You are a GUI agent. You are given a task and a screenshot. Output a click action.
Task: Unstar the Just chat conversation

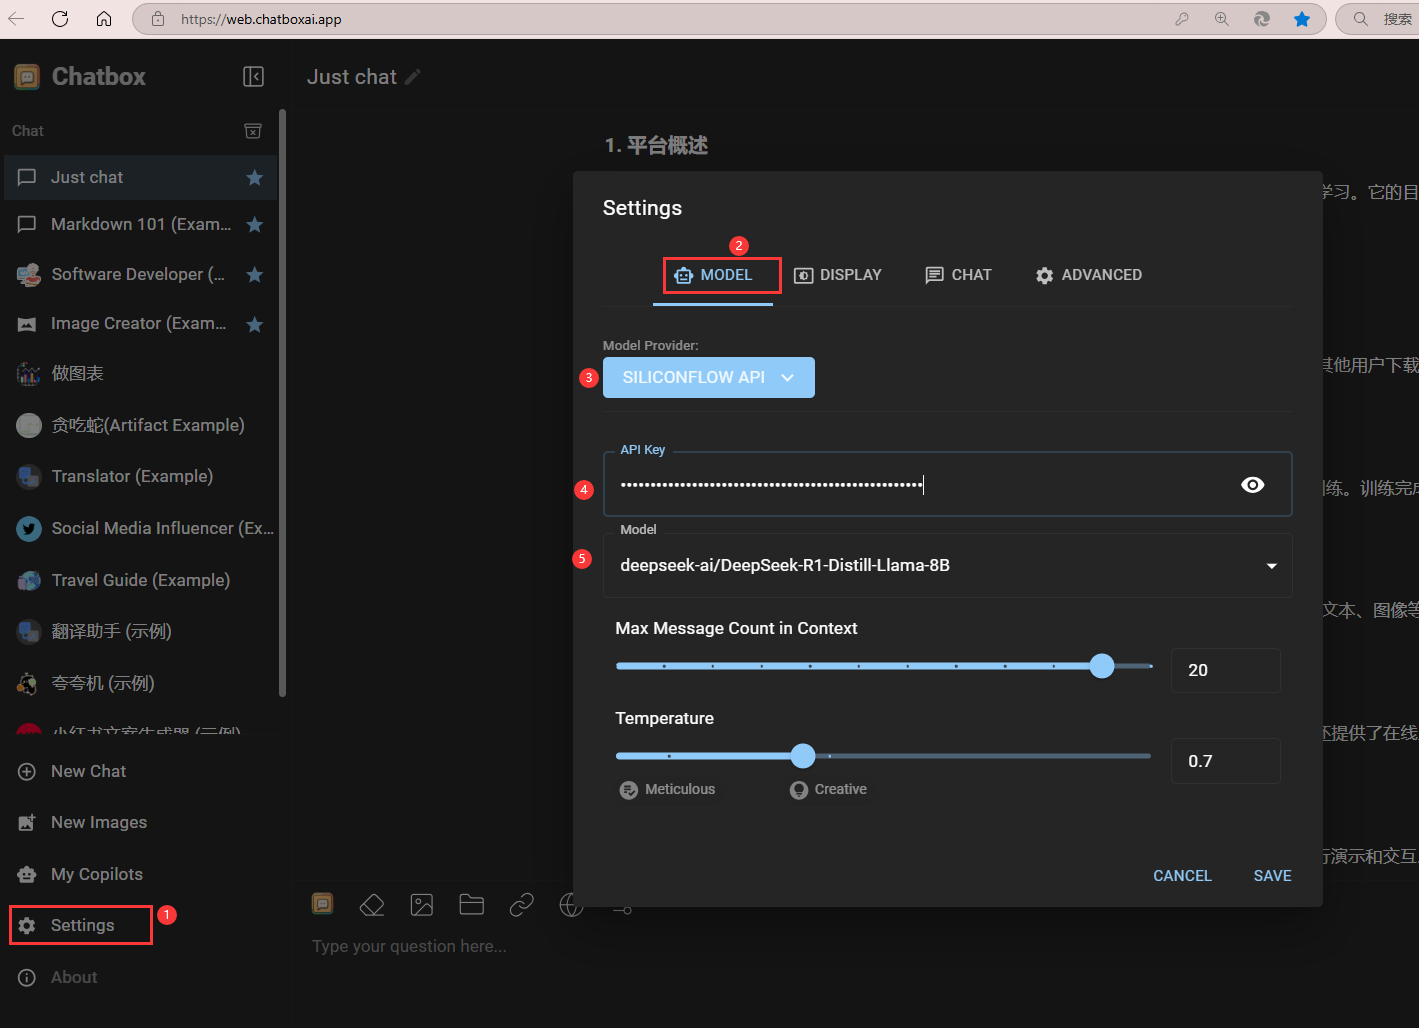(255, 177)
